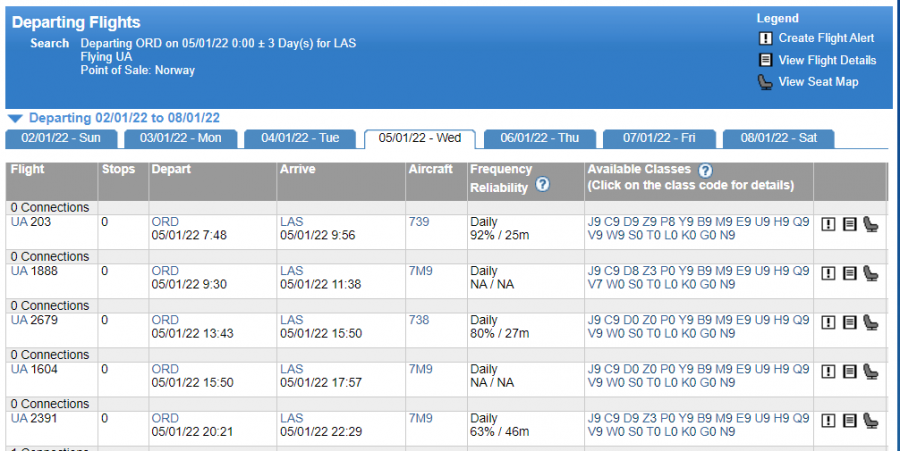Open the UA link for flight 2391
The width and height of the screenshot is (900, 451).
point(19,418)
